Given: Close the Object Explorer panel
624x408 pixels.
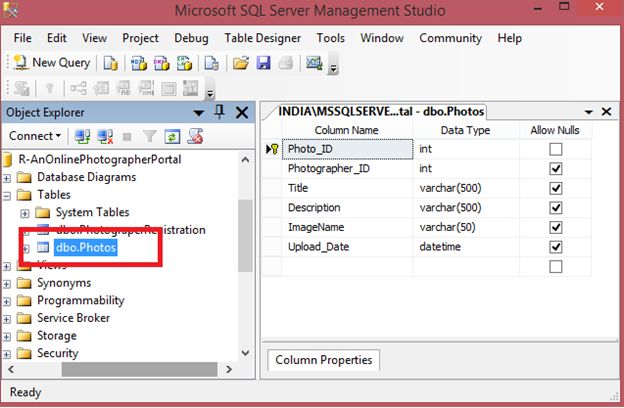Looking at the screenshot, I should [x=242, y=113].
